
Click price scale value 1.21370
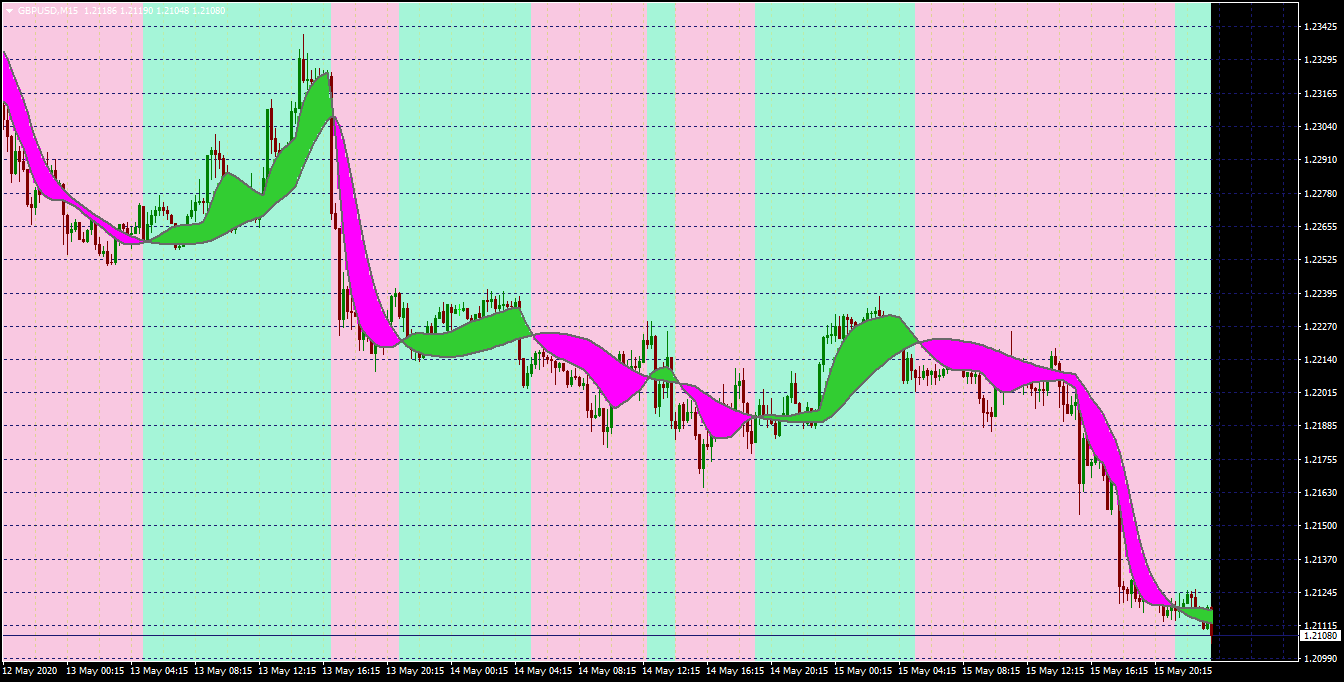point(1321,559)
